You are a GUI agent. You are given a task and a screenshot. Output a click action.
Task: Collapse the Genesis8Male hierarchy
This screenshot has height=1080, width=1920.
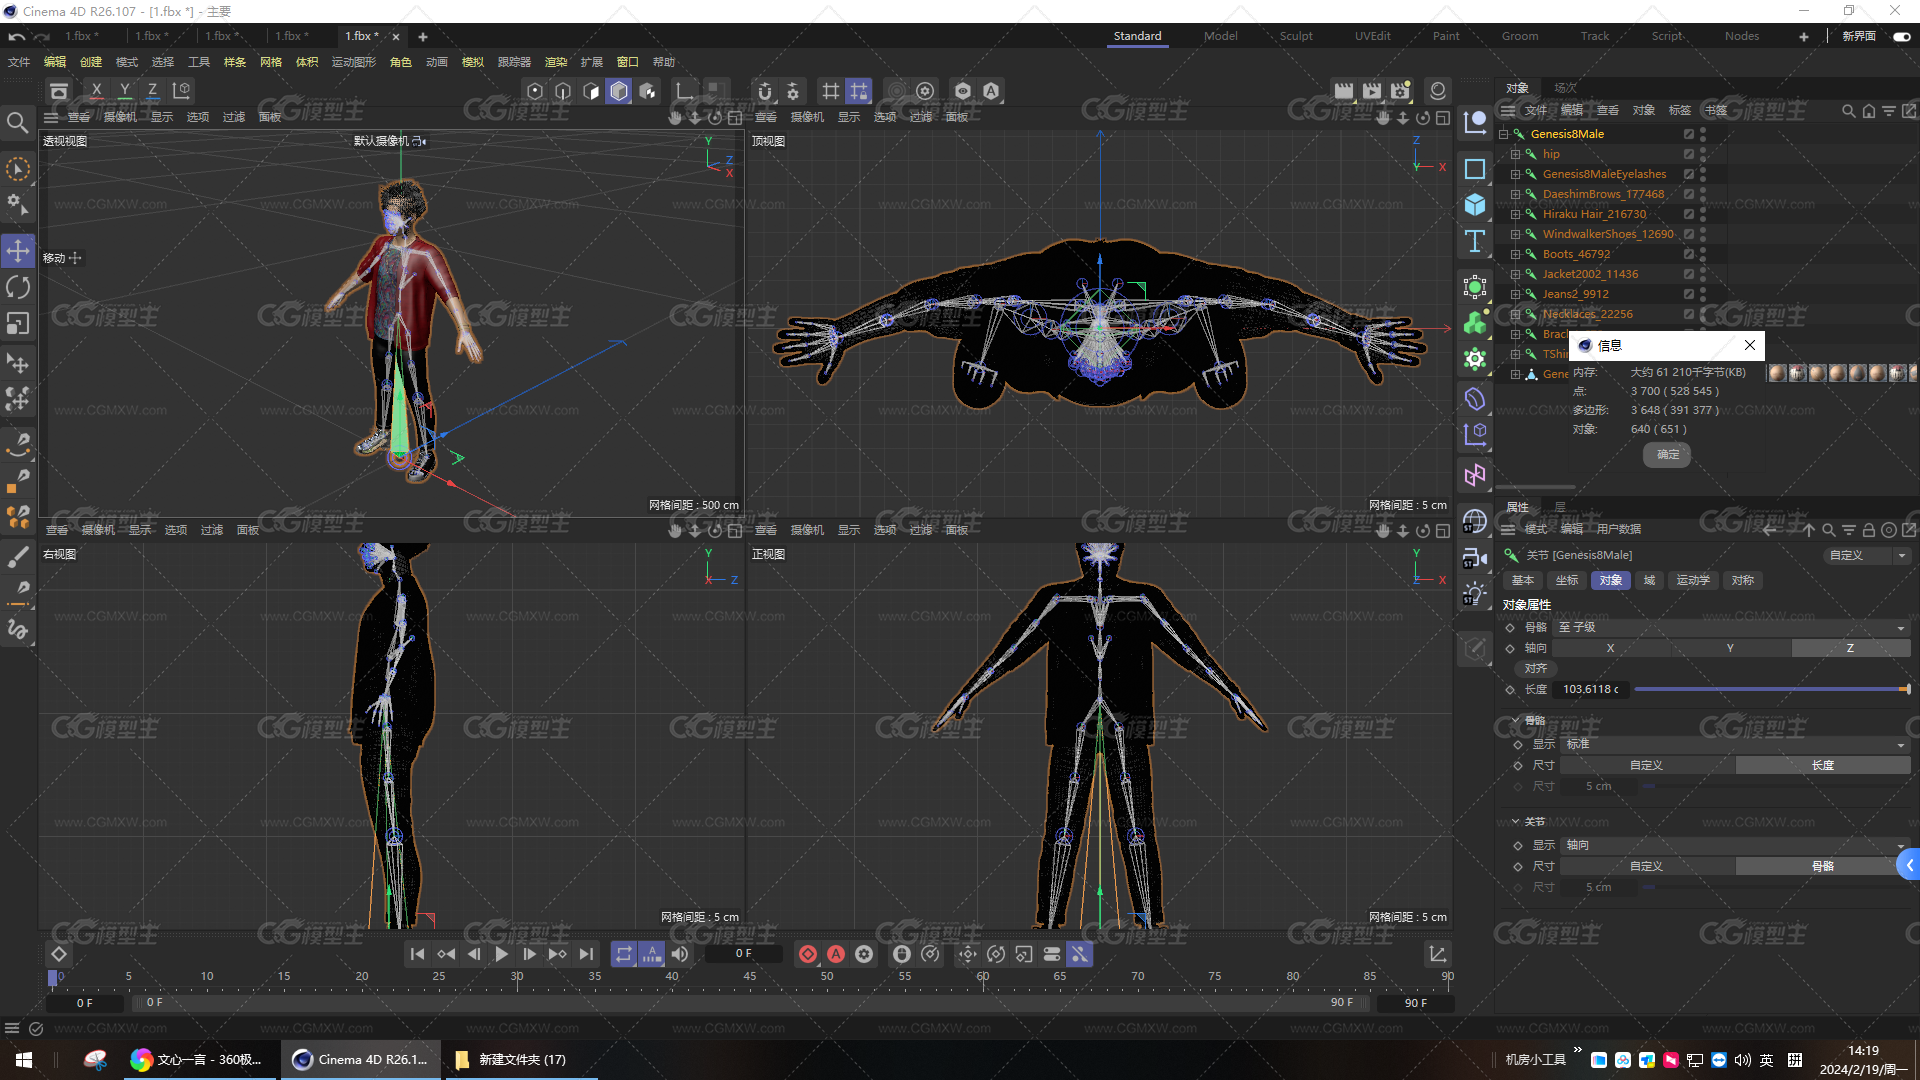click(x=1503, y=134)
